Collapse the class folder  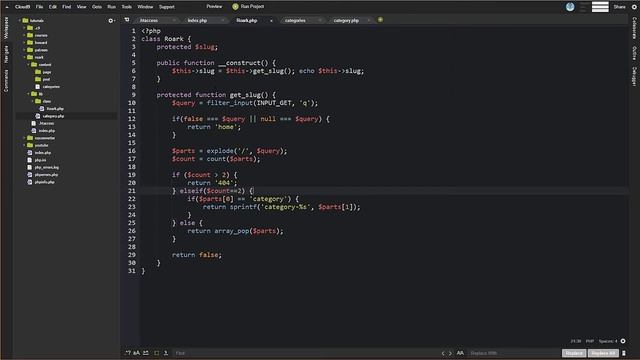32,101
